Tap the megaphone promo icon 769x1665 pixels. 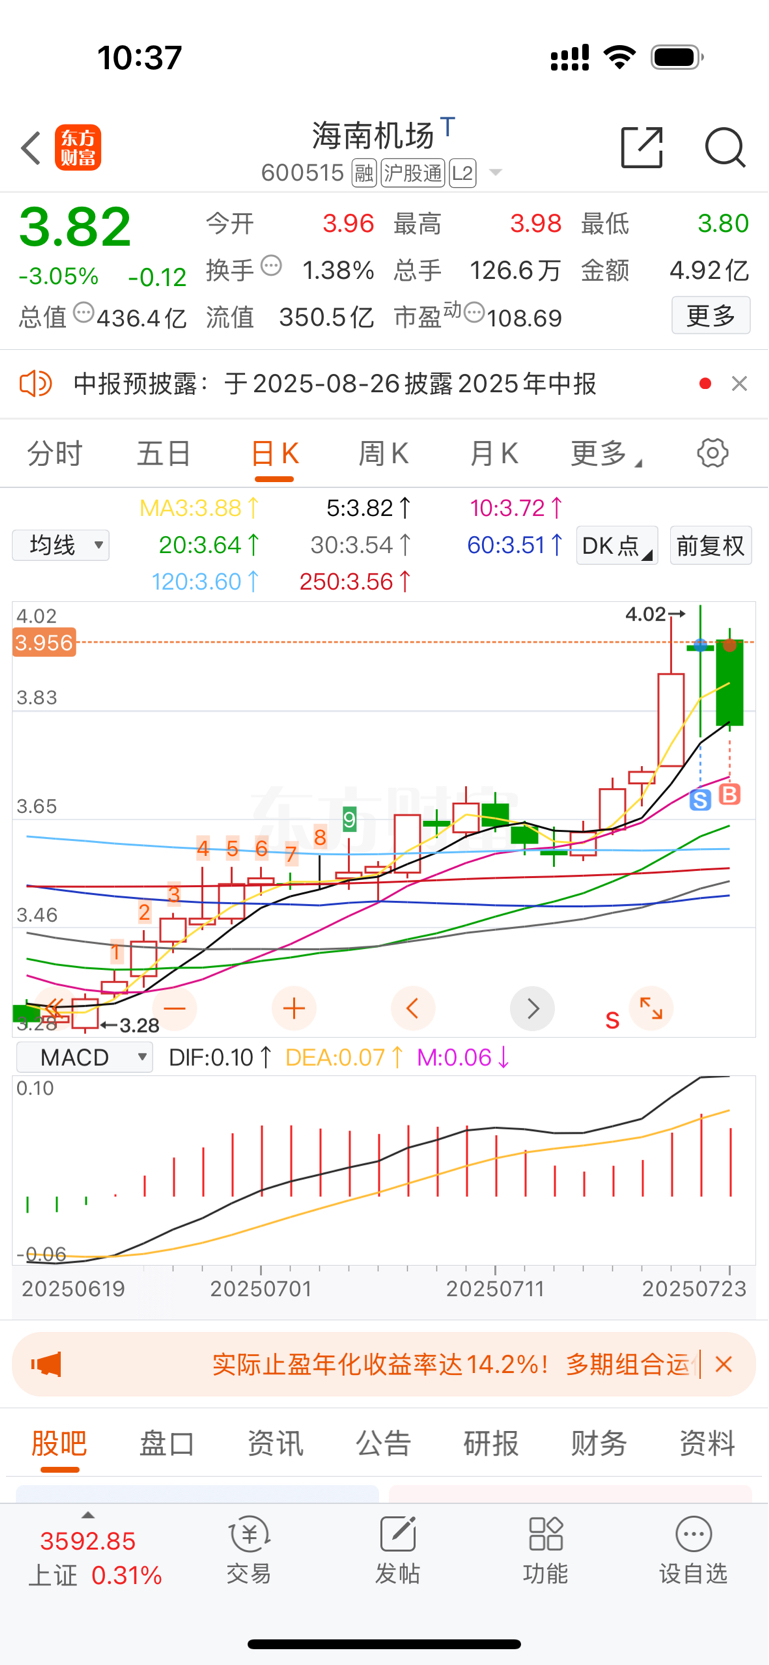pyautogui.click(x=46, y=1364)
